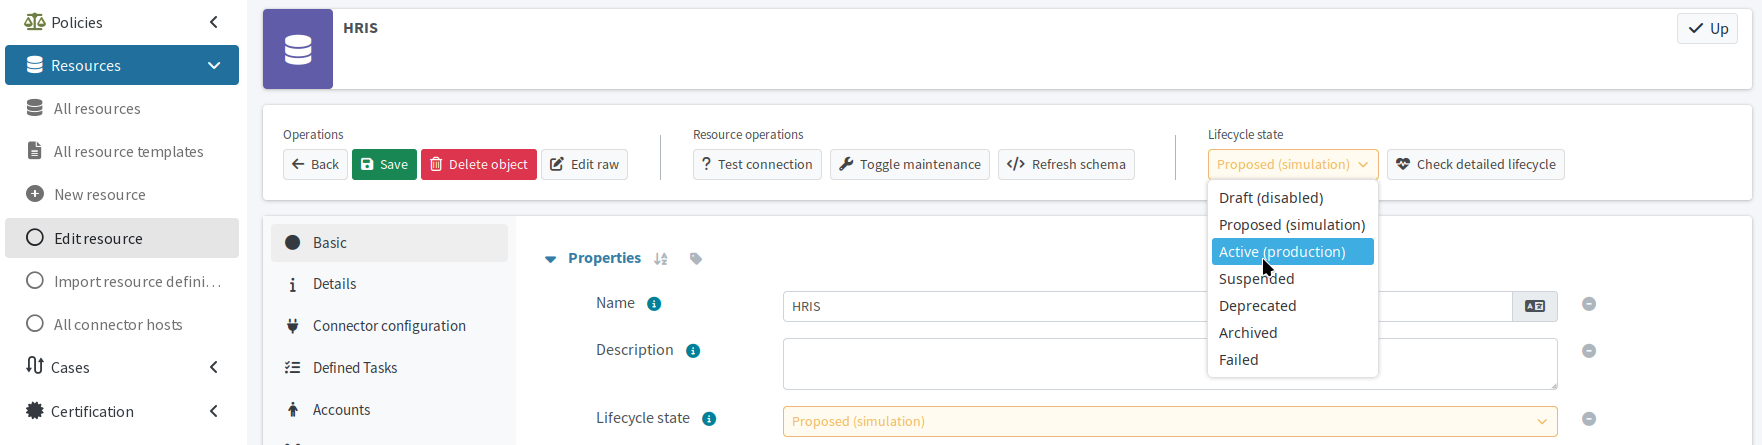Click the Accounts person icon
The height and width of the screenshot is (445, 1762).
pos(293,410)
